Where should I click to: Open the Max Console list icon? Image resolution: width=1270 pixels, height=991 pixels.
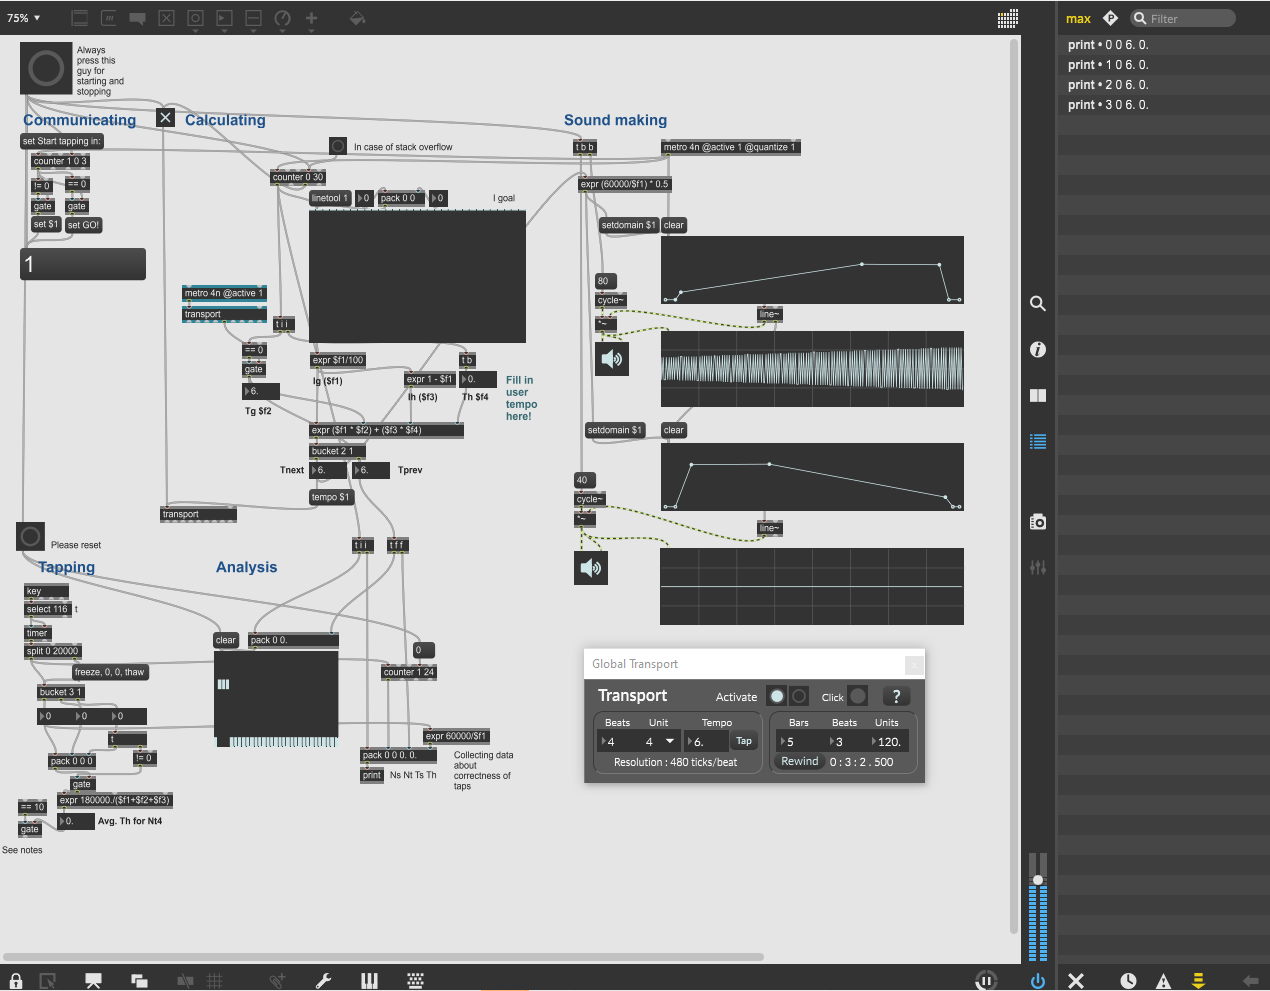coord(1038,441)
